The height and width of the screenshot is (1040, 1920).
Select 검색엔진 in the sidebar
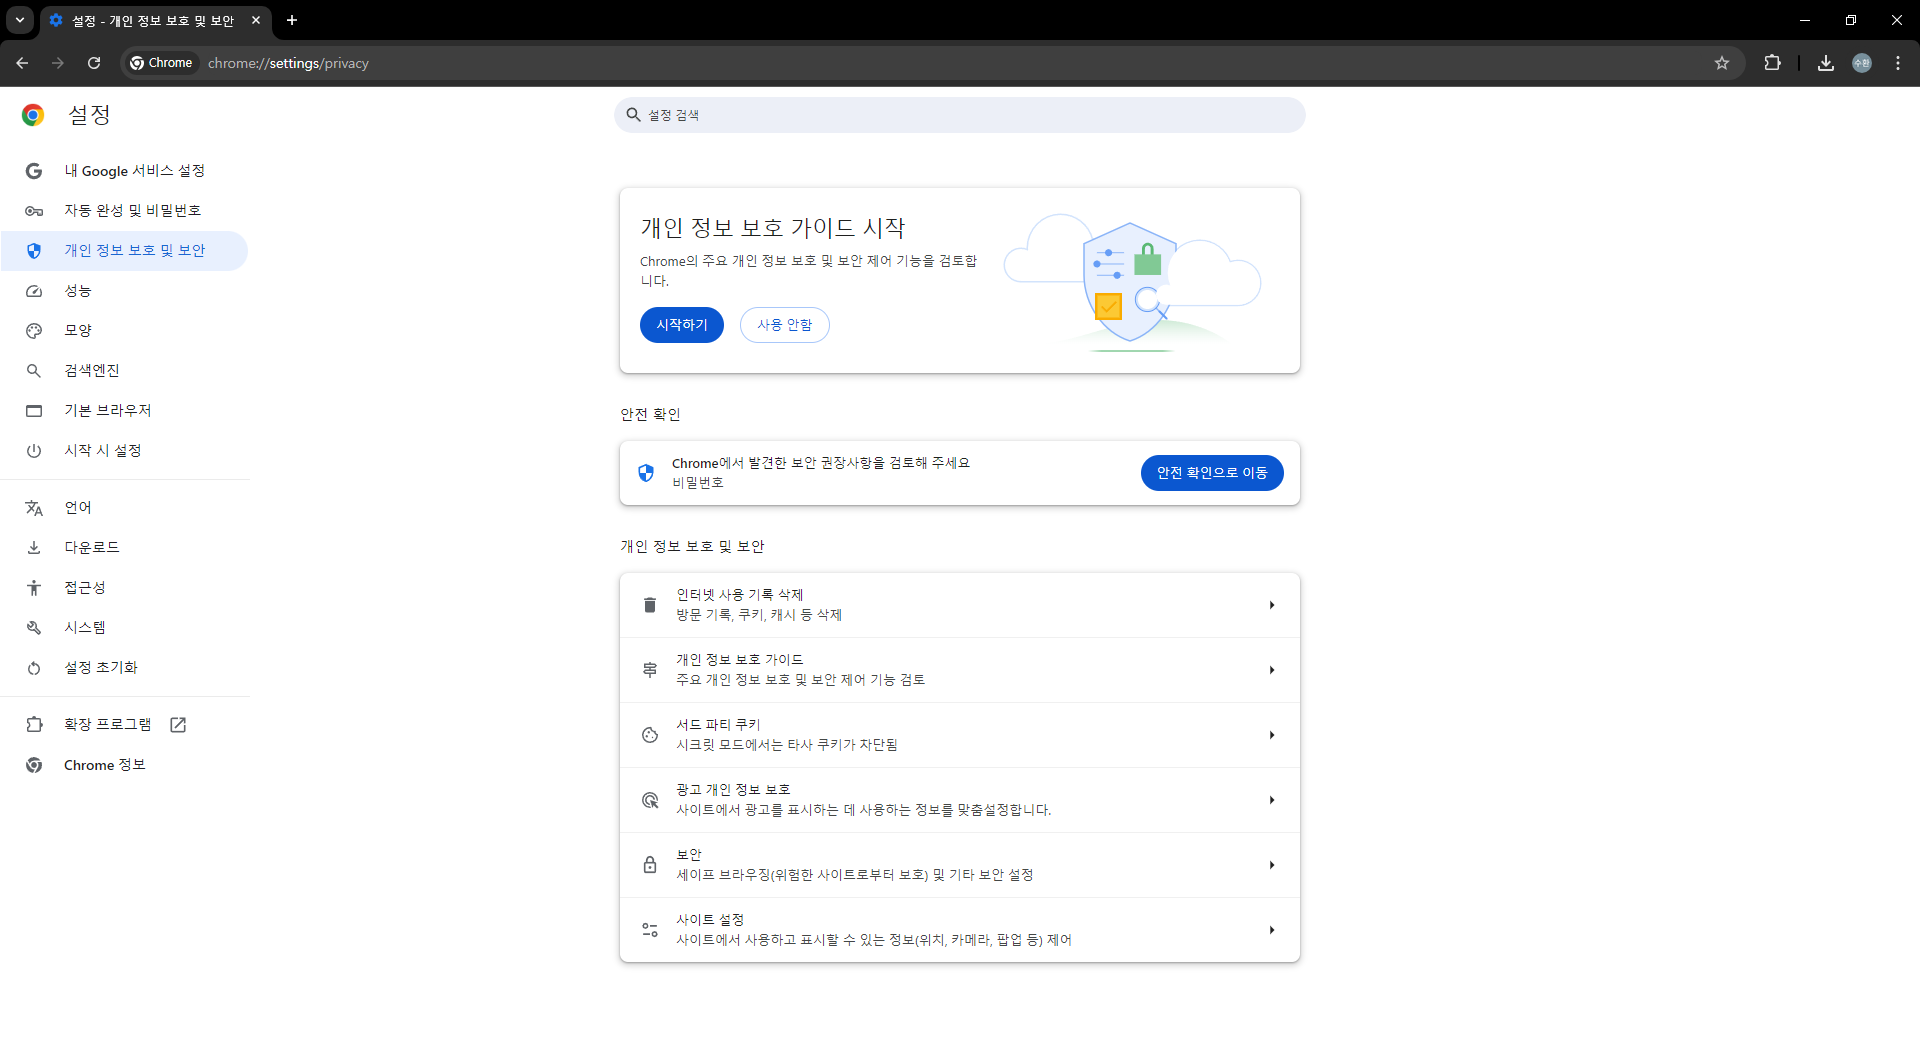click(92, 371)
